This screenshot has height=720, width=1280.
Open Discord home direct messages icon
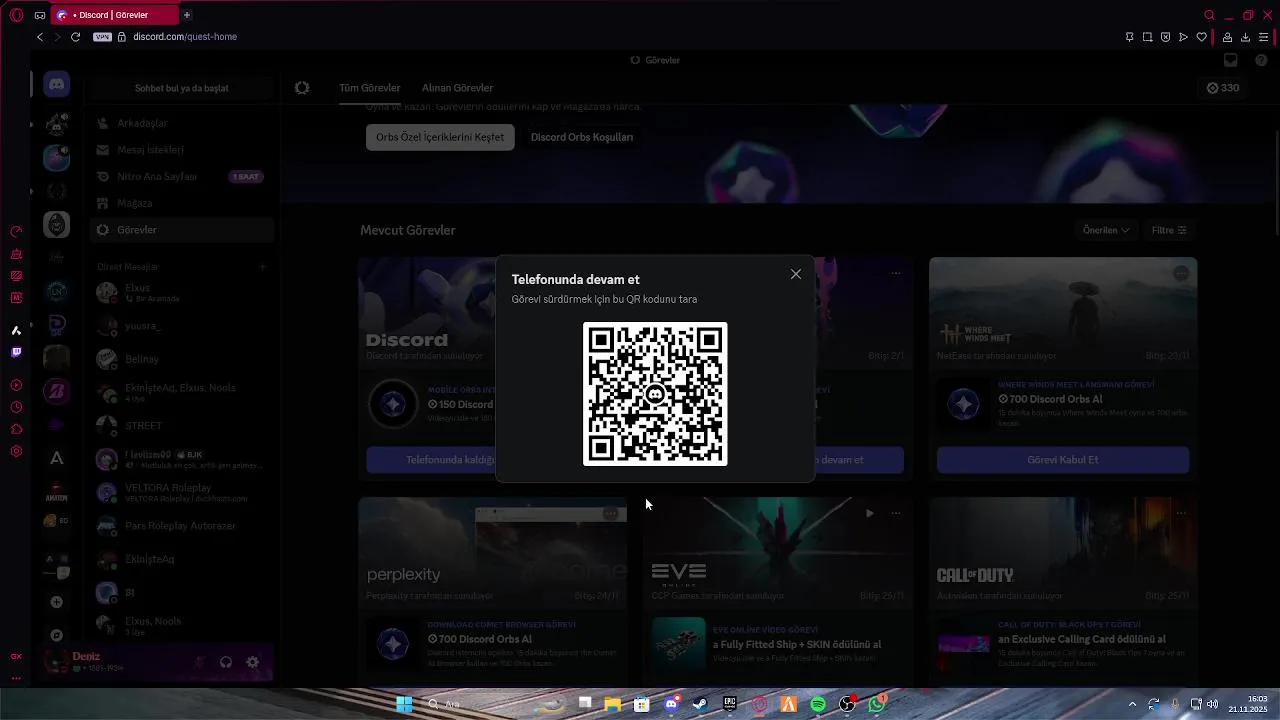(x=57, y=85)
